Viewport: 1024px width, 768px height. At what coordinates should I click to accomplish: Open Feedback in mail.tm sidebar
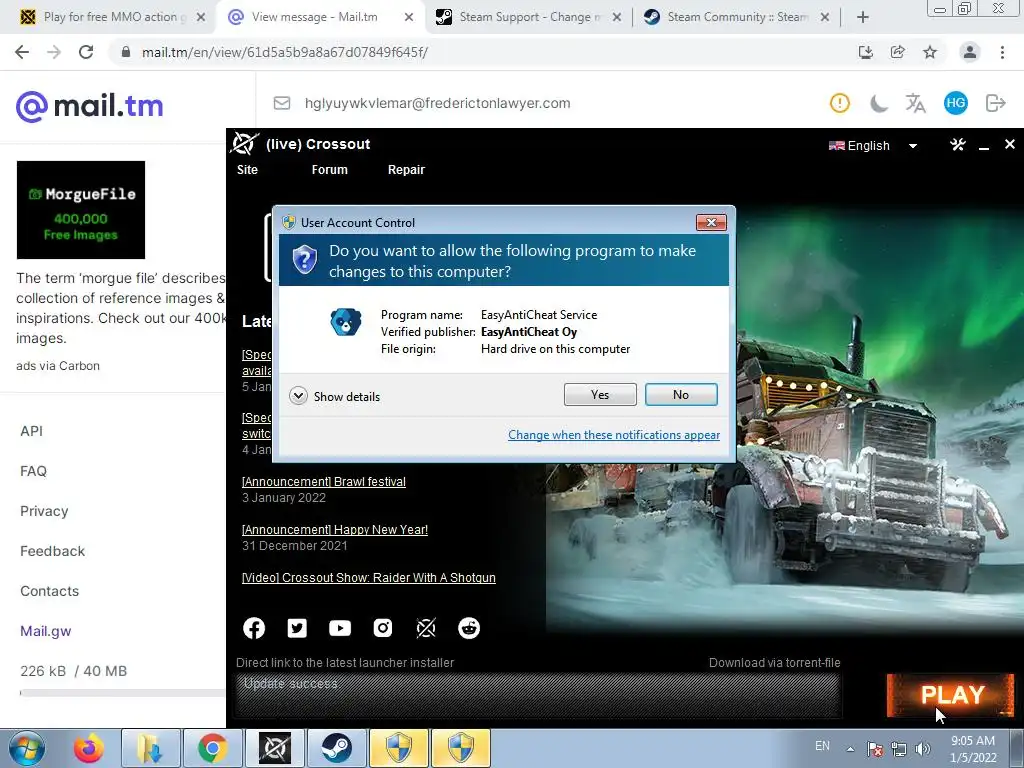(52, 551)
